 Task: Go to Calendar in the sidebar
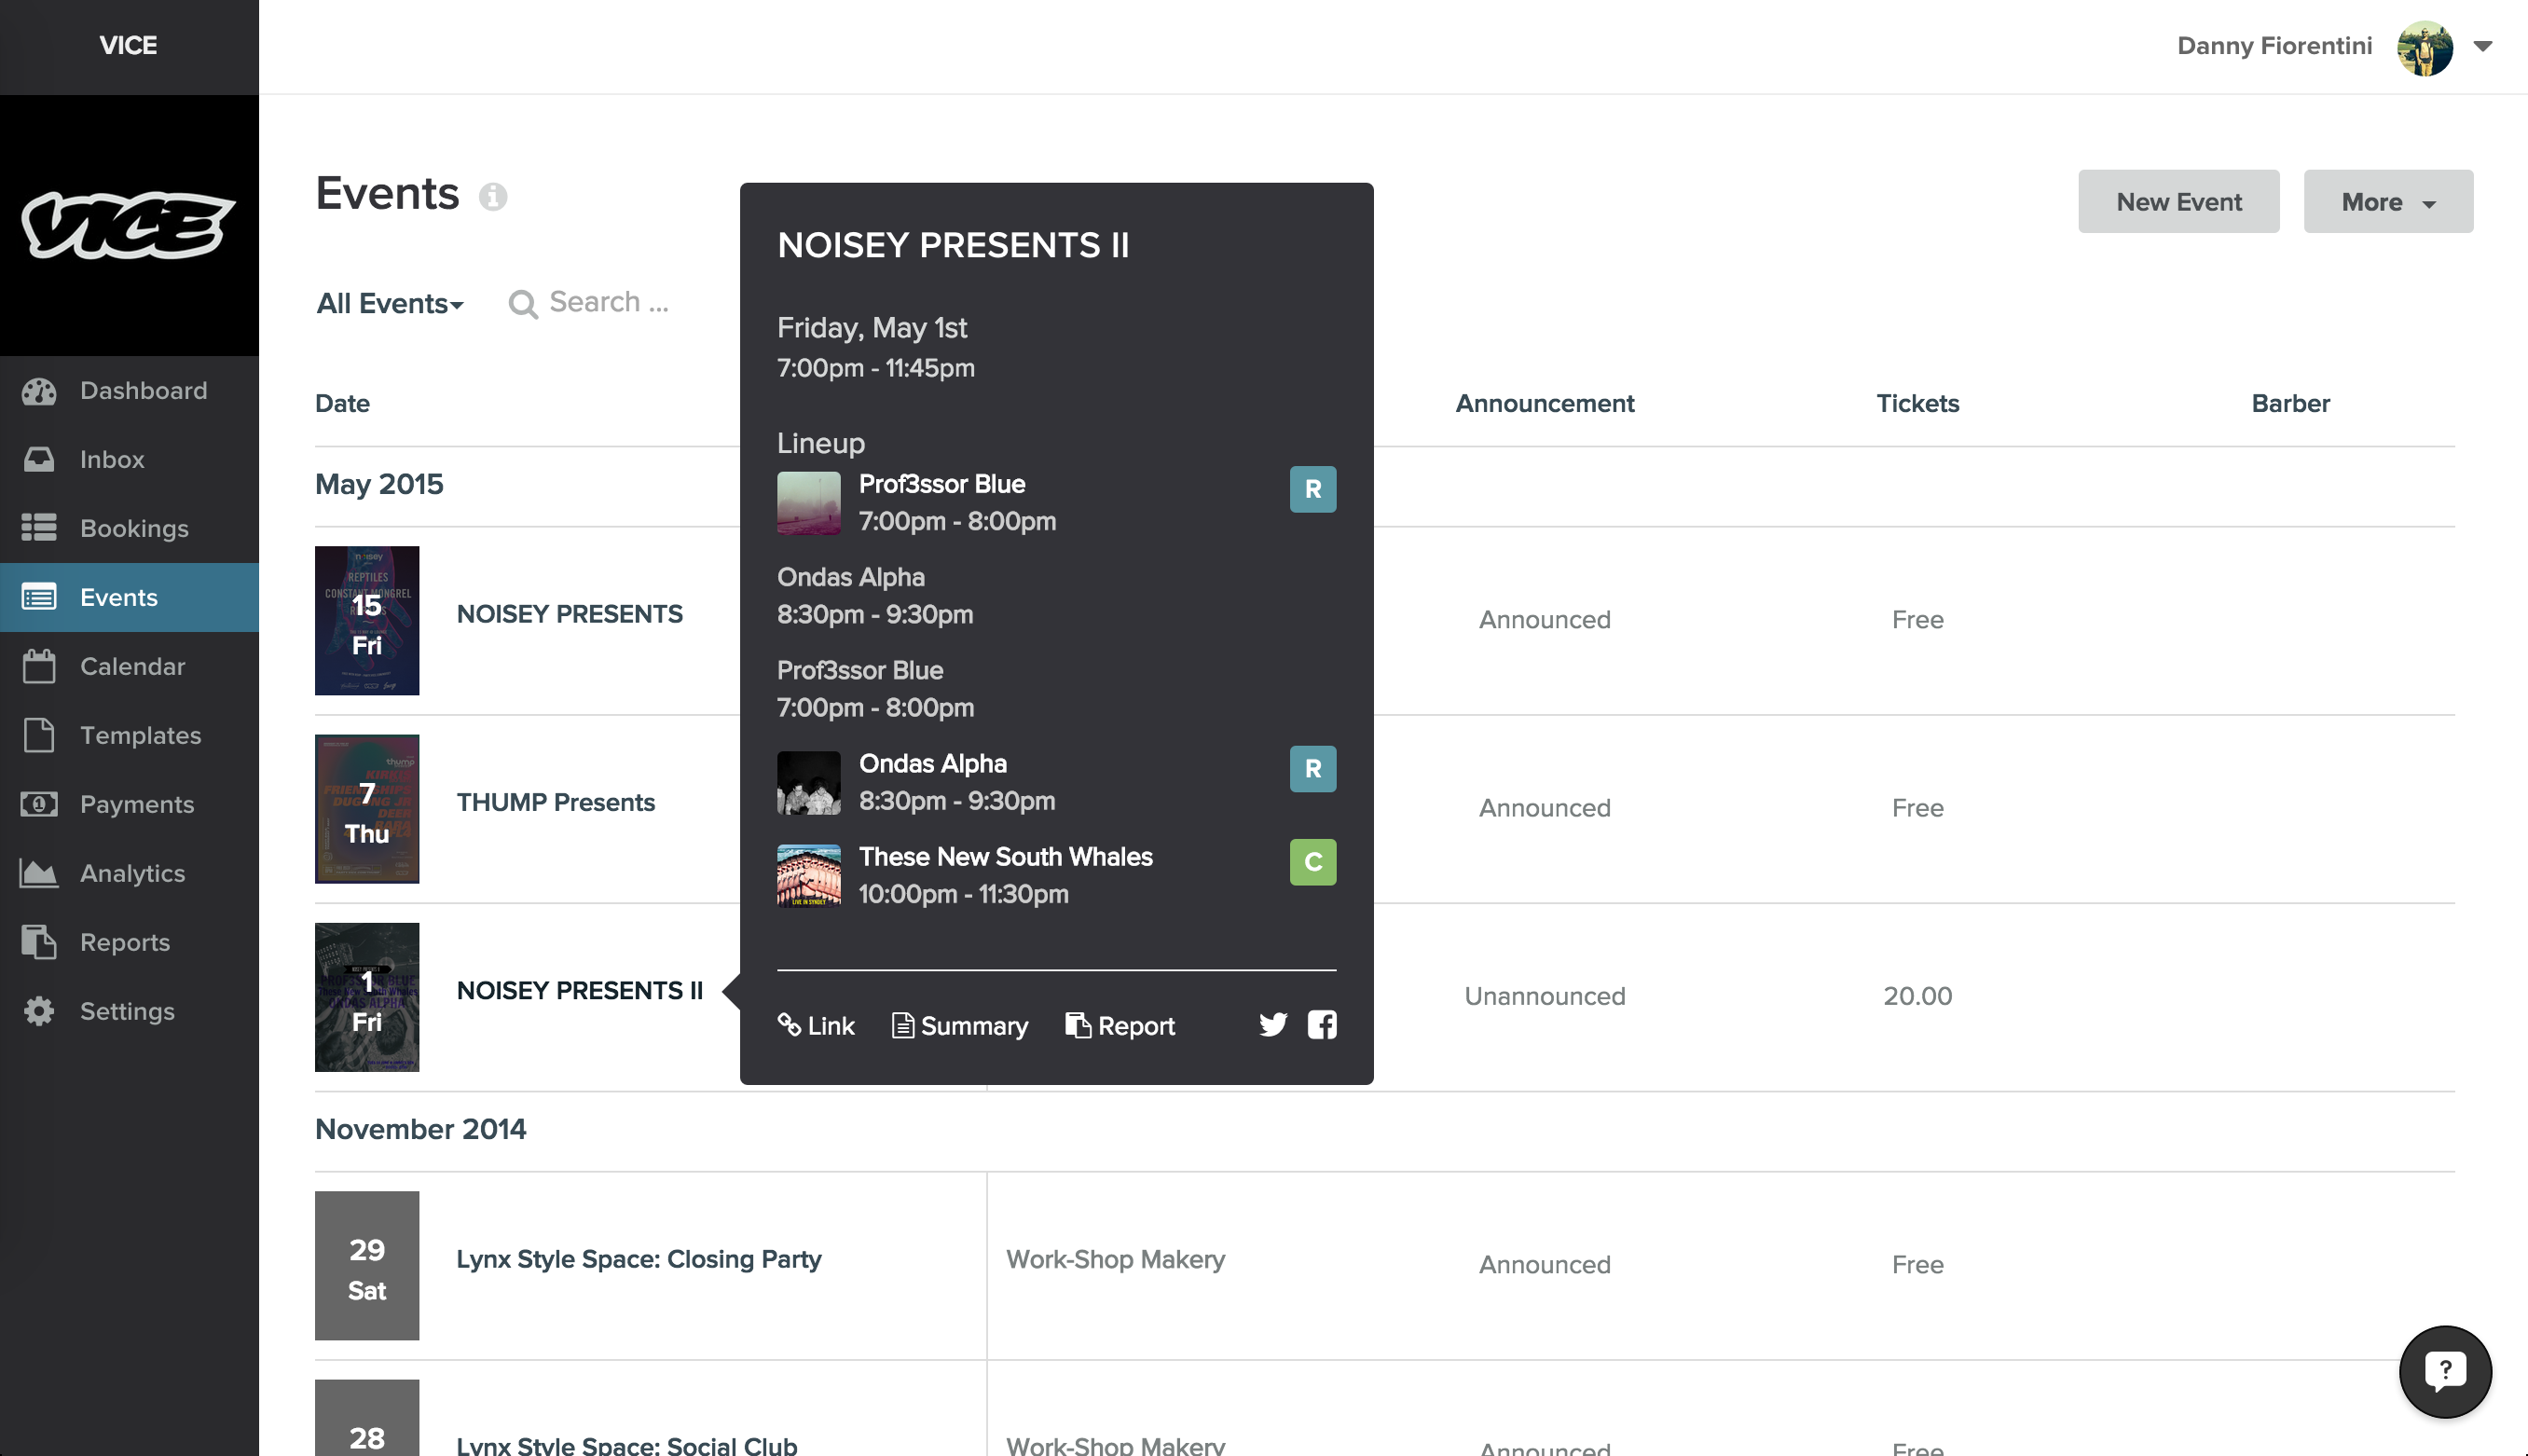[x=132, y=667]
